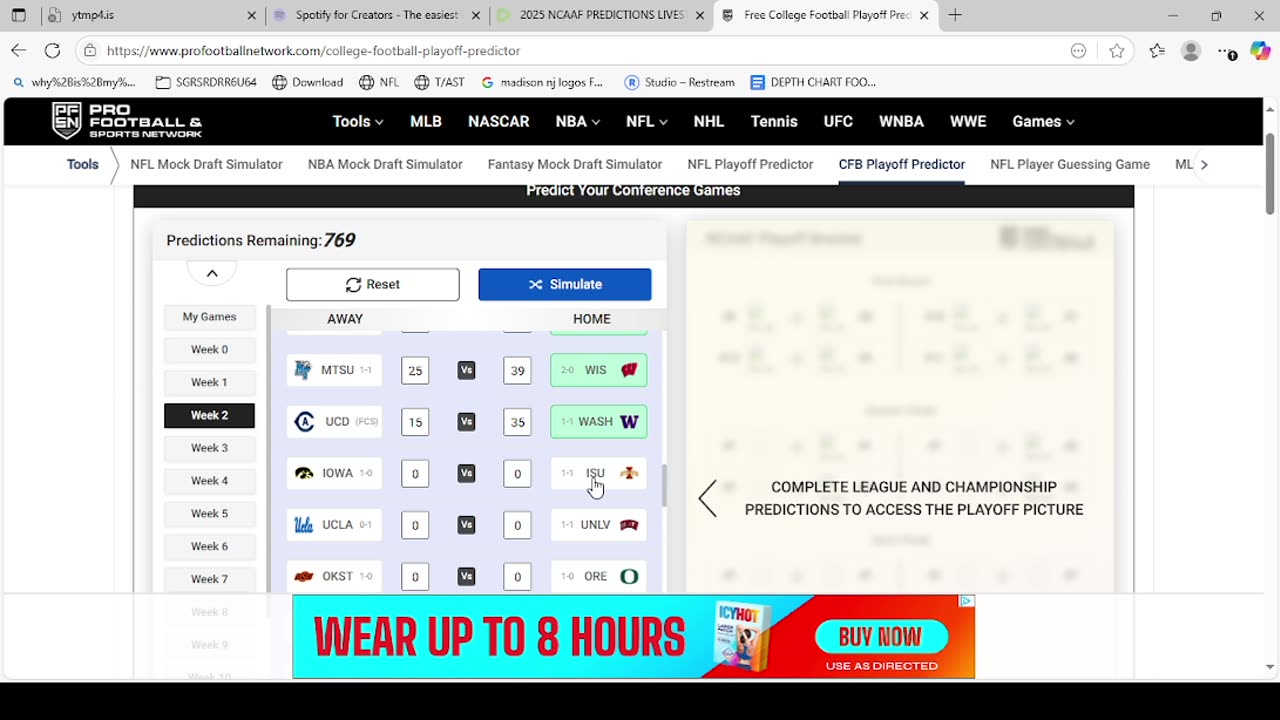Open the Tennis menu item
This screenshot has height=720, width=1280.
[774, 121]
